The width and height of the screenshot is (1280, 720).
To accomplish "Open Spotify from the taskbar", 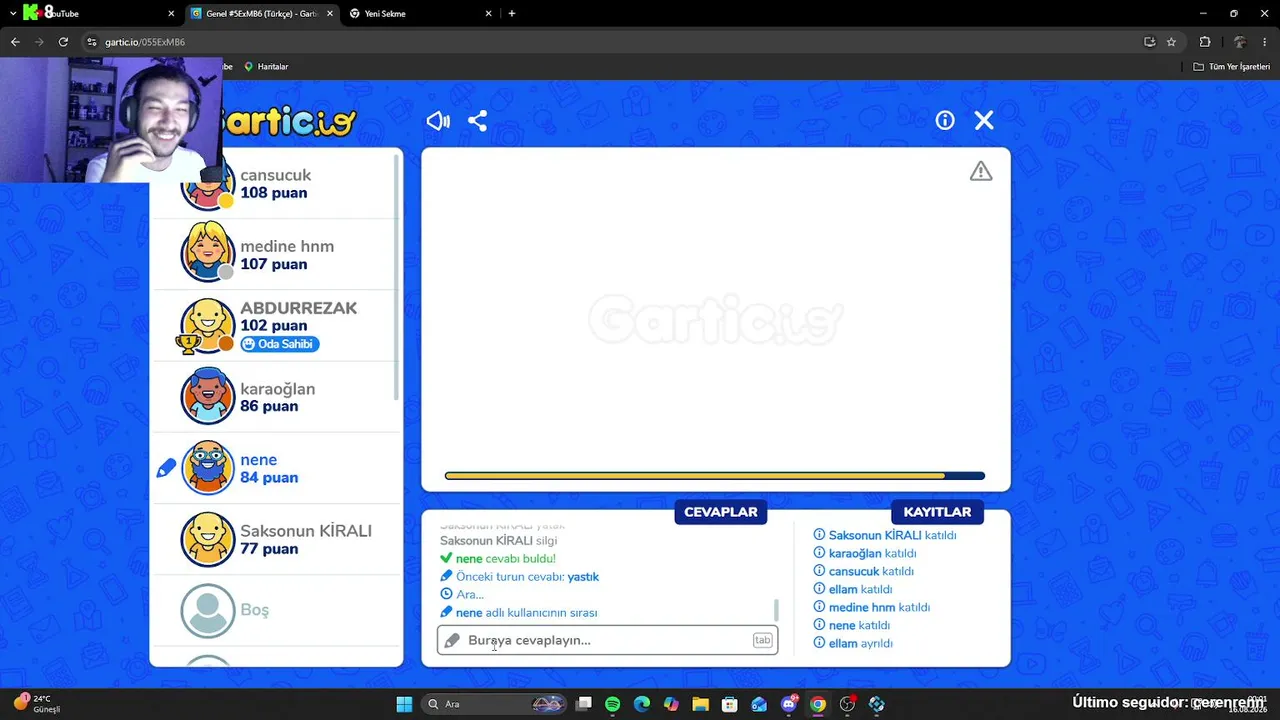I will 613,704.
